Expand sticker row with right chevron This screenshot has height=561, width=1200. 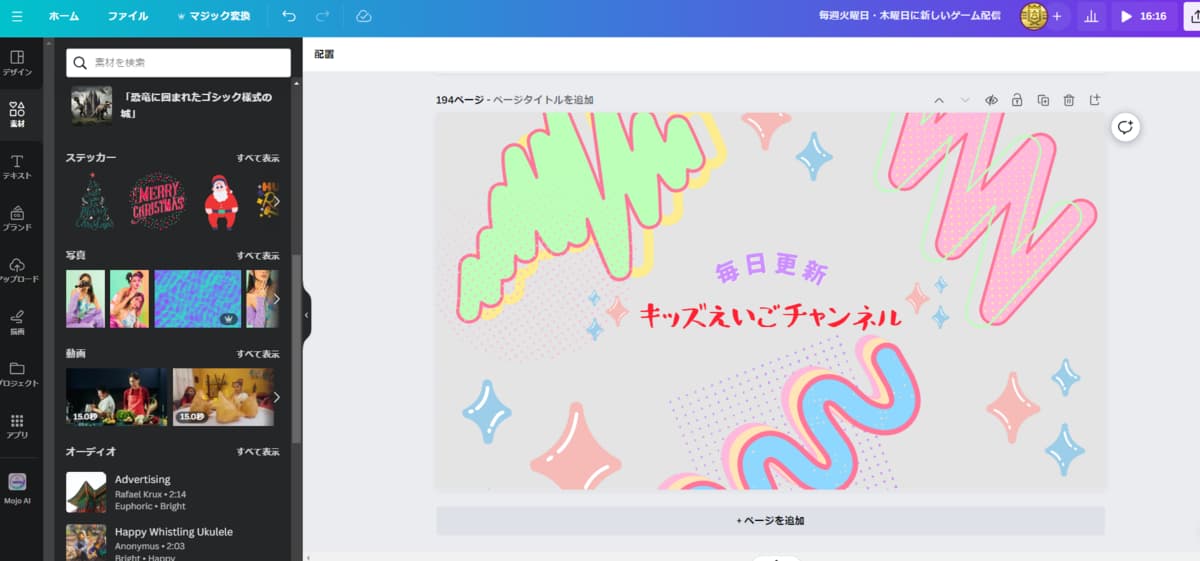click(x=277, y=201)
